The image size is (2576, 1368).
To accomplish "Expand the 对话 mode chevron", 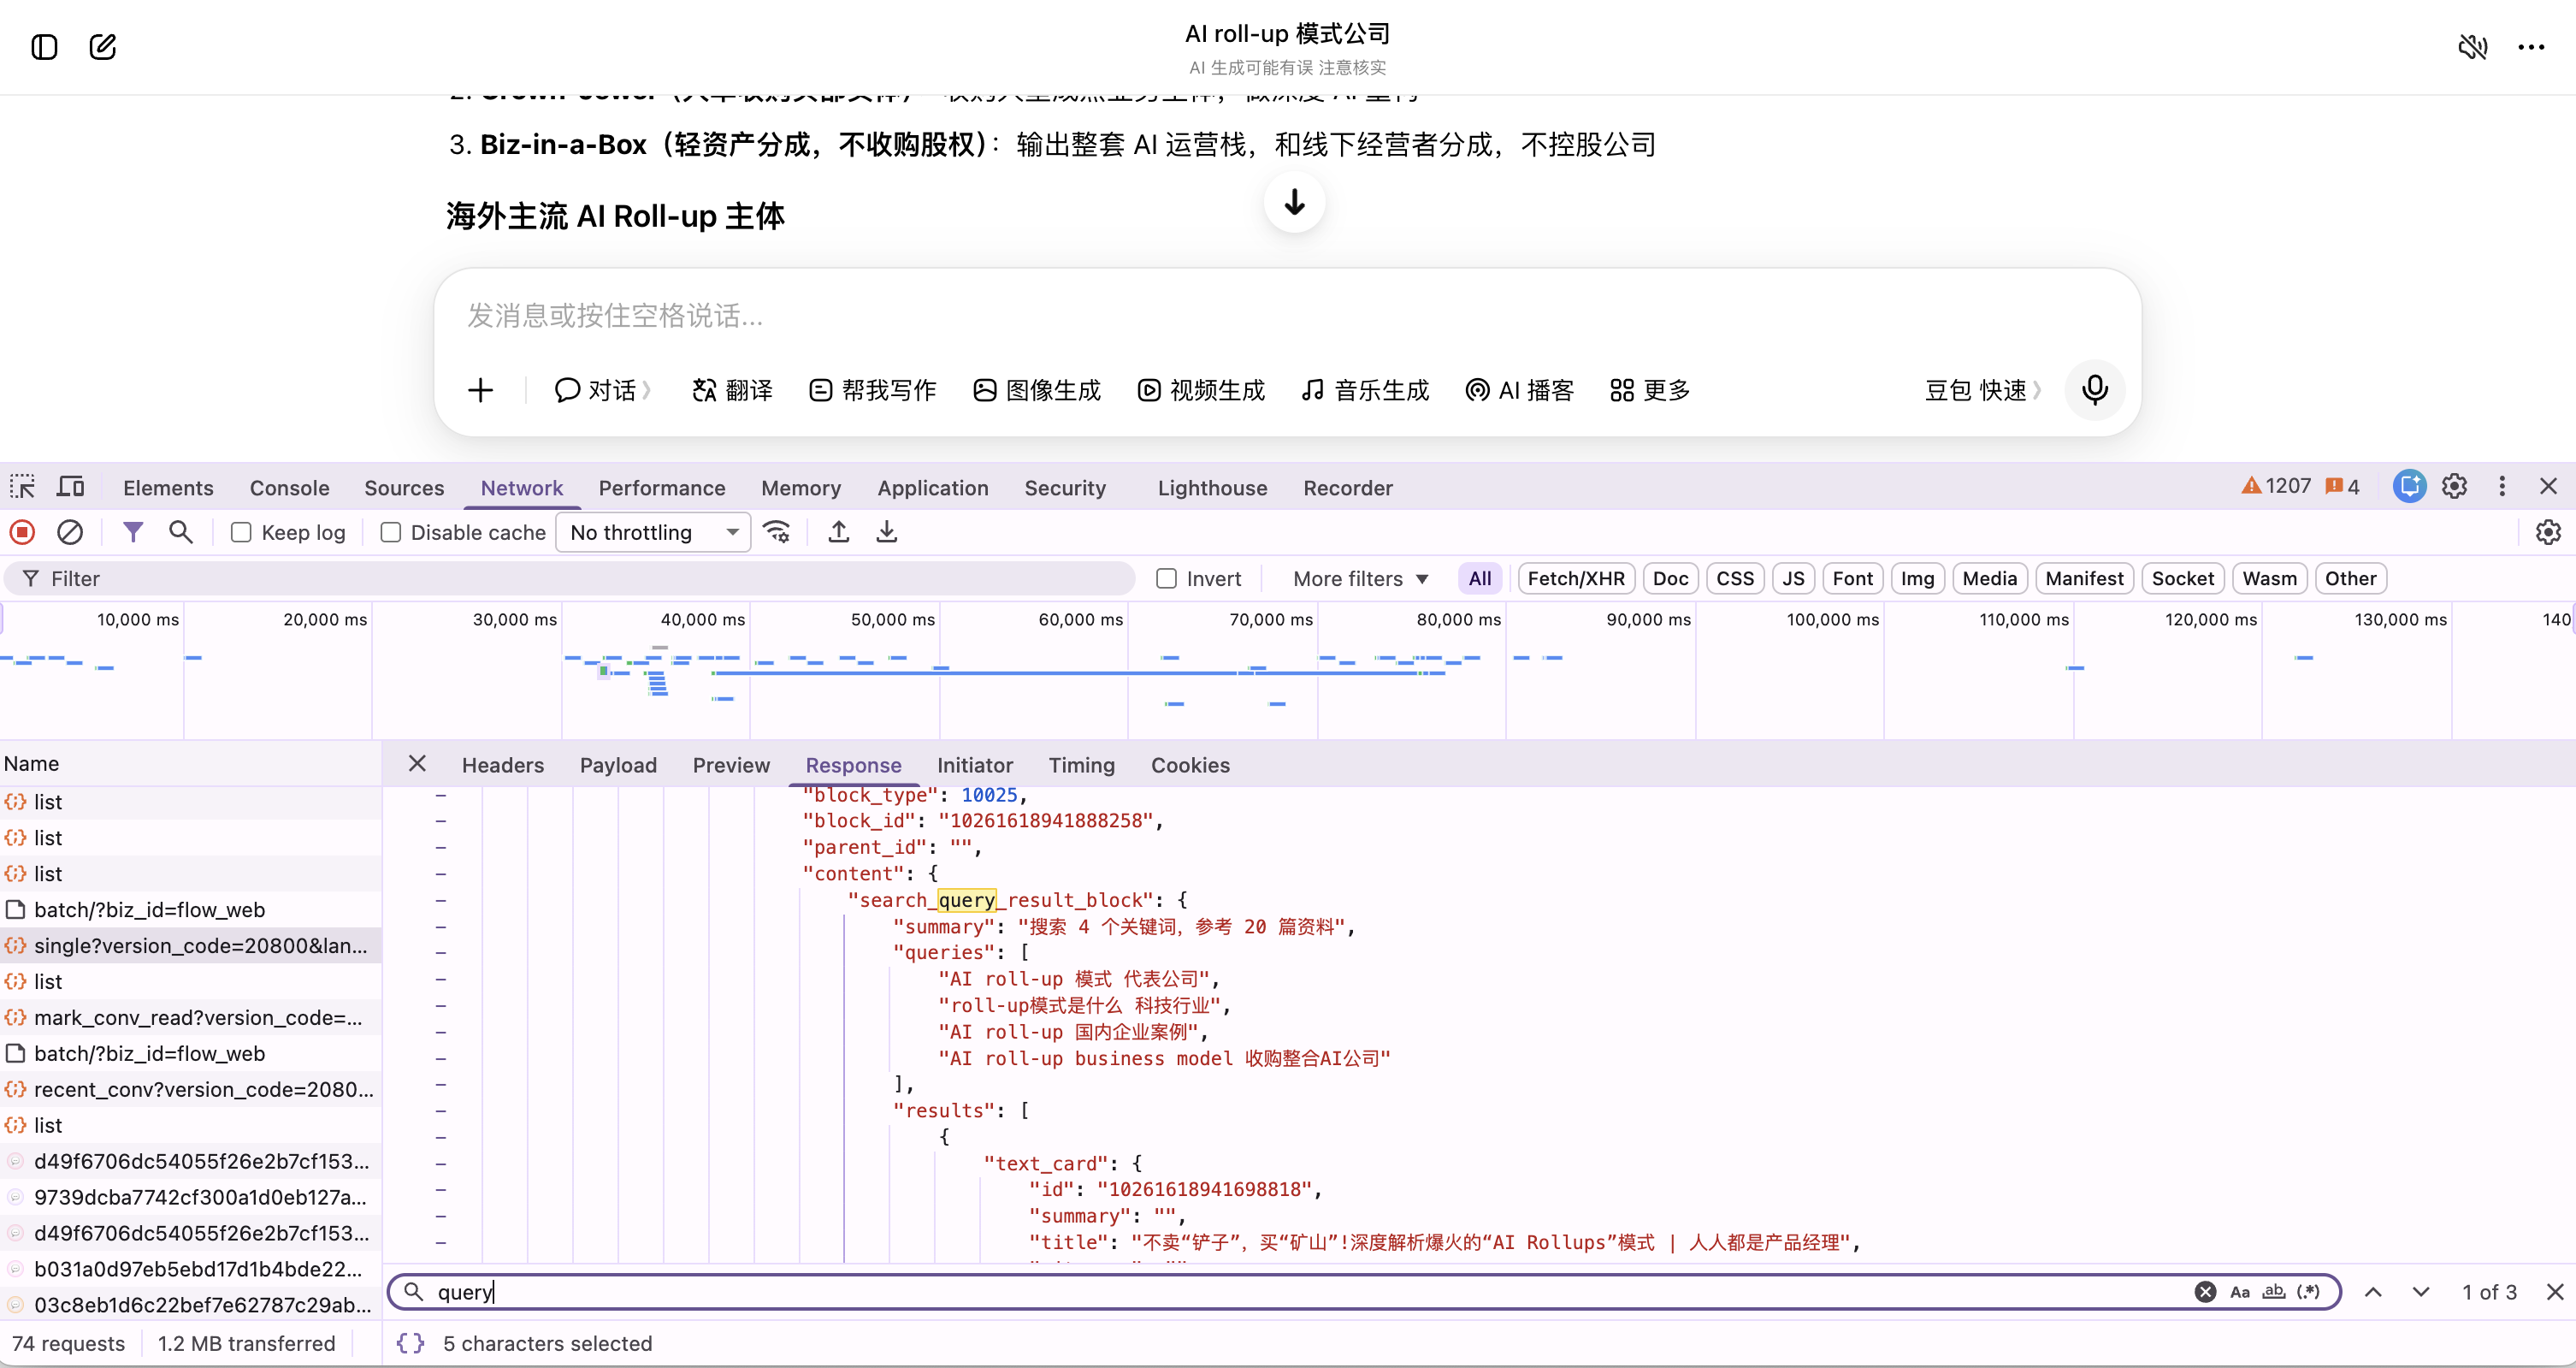I will click(x=647, y=390).
